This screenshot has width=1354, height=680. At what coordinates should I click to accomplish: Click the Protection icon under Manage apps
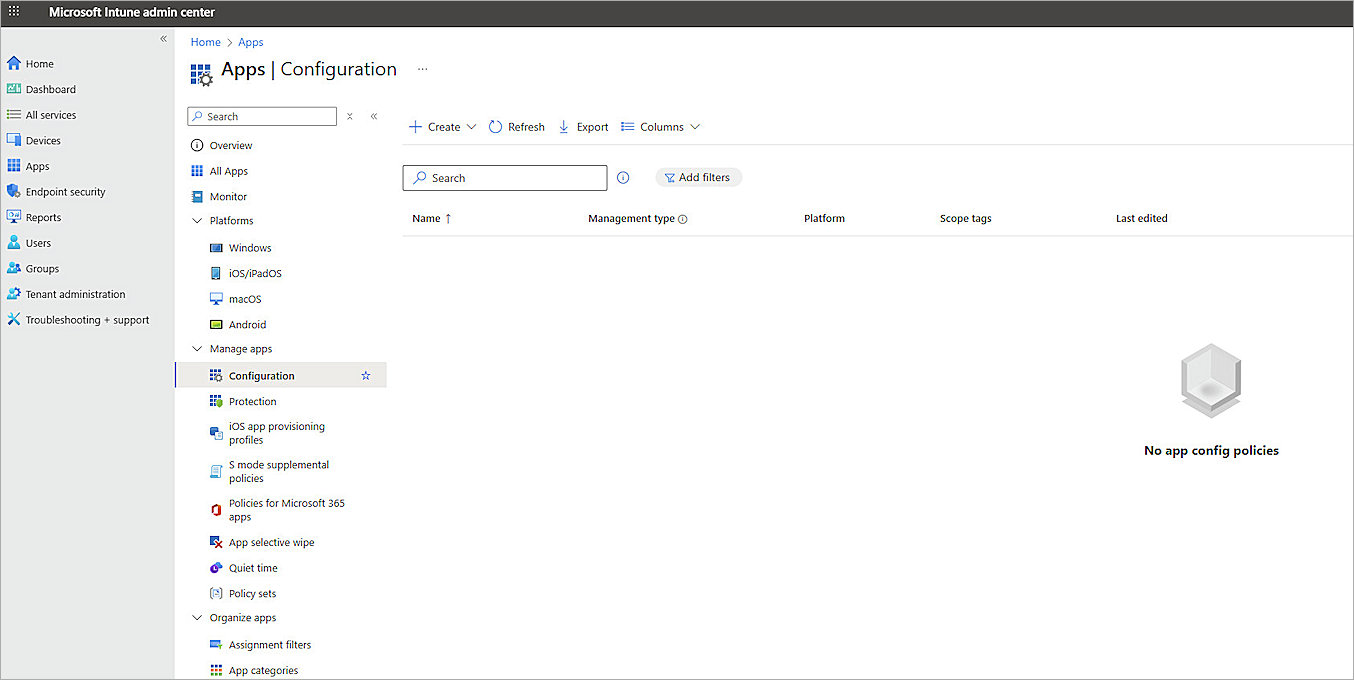click(x=216, y=401)
